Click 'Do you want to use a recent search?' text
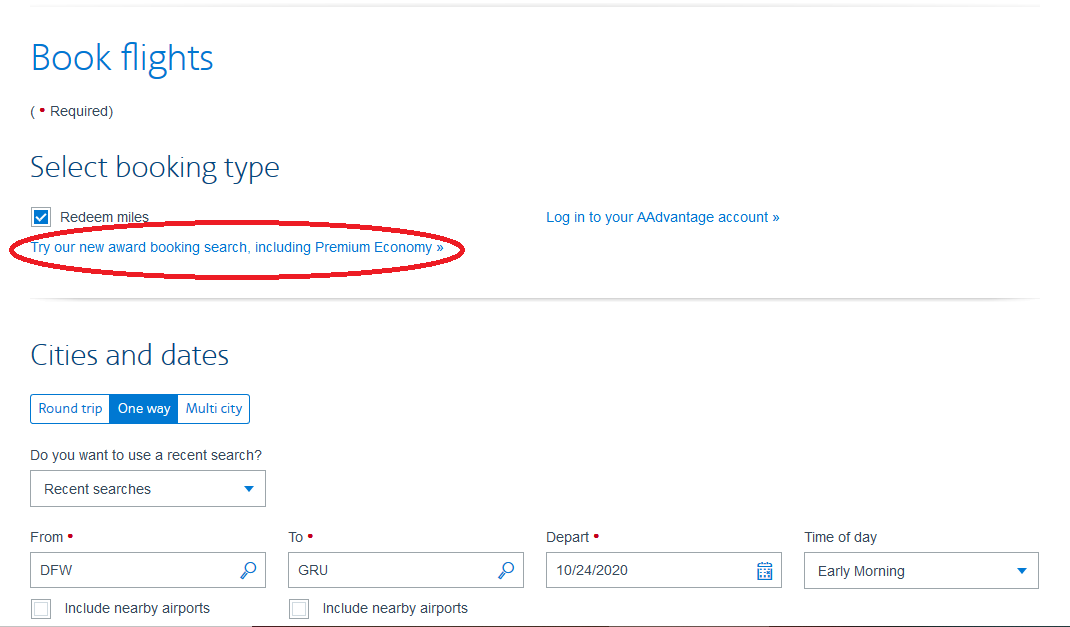Viewport: 1070px width, 627px height. pos(146,455)
